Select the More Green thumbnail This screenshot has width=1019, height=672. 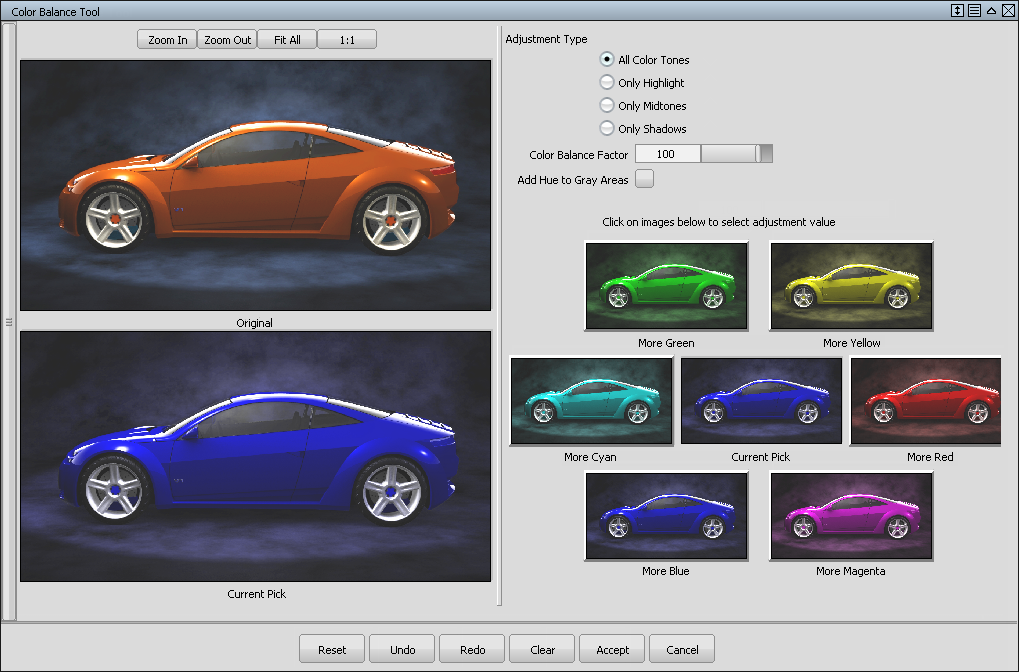(666, 286)
